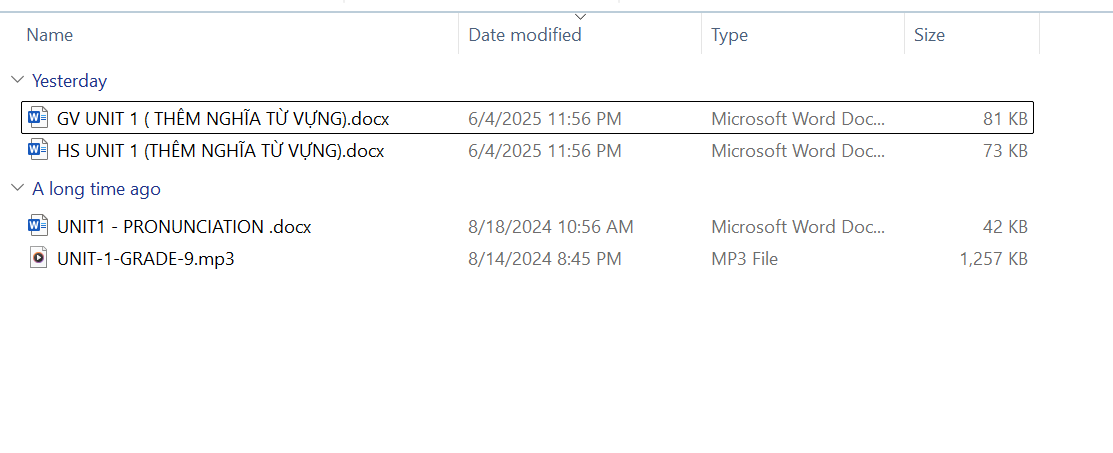Click the Word icon beside GV UNIT 1 file
1113x453 pixels.
[x=38, y=118]
